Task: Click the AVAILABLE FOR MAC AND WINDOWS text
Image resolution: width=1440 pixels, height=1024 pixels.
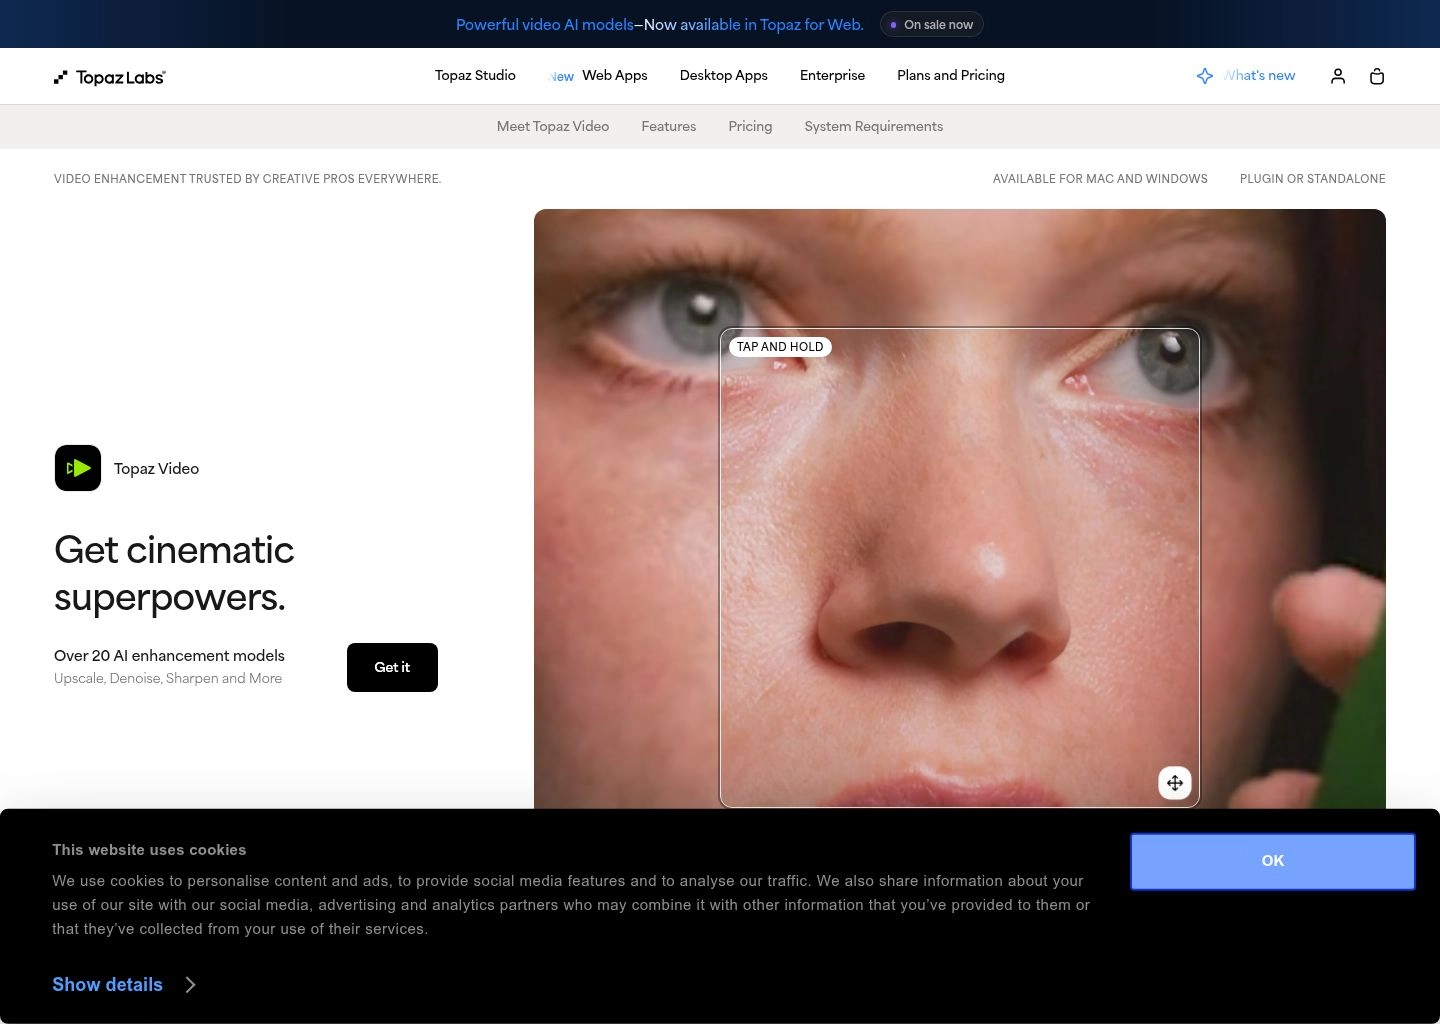Action: coord(1100,179)
